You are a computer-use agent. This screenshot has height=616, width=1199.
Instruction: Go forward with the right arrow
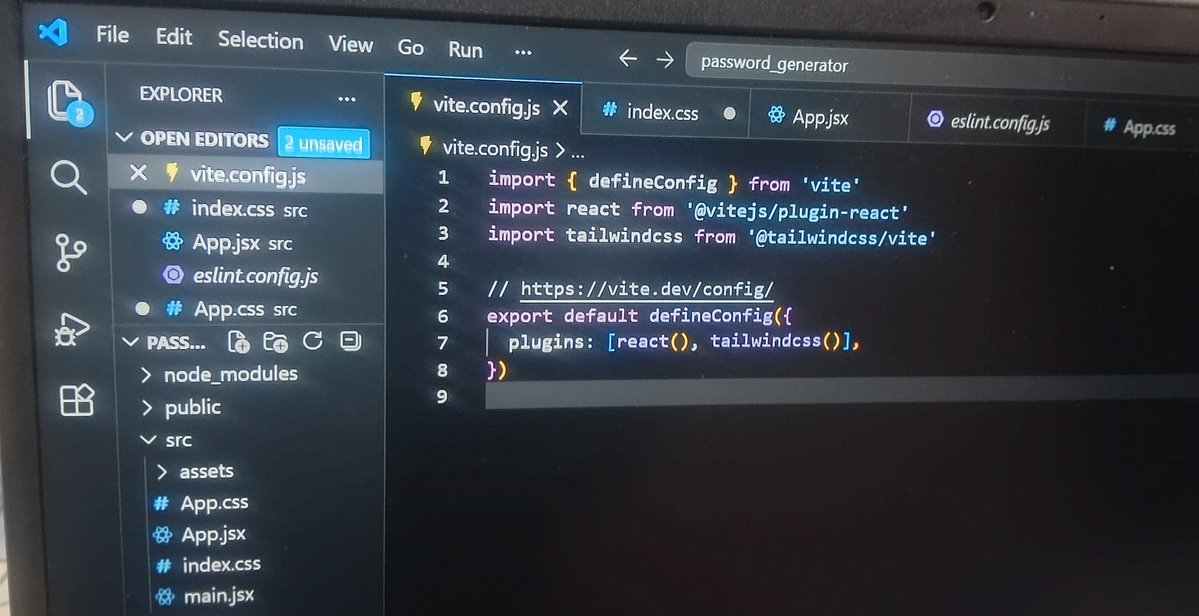[665, 60]
